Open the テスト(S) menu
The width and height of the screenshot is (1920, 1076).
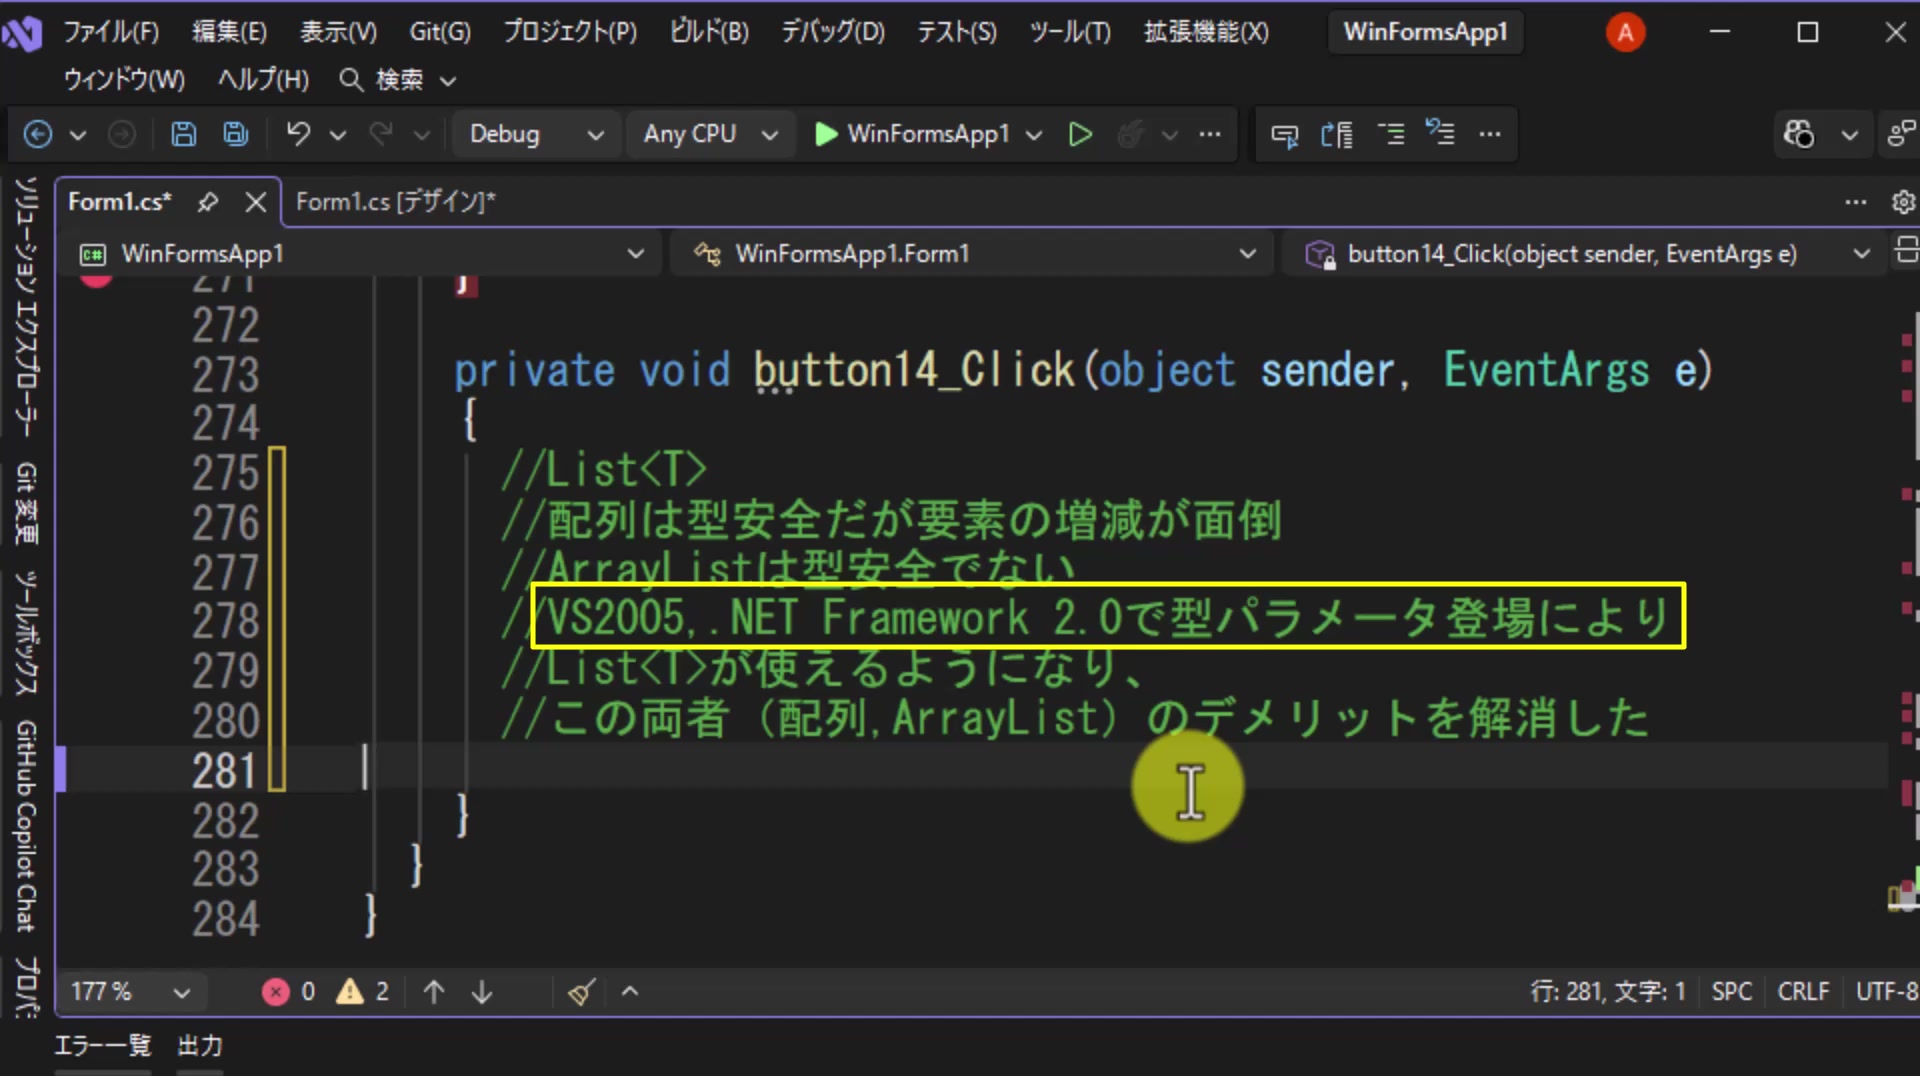pos(957,32)
